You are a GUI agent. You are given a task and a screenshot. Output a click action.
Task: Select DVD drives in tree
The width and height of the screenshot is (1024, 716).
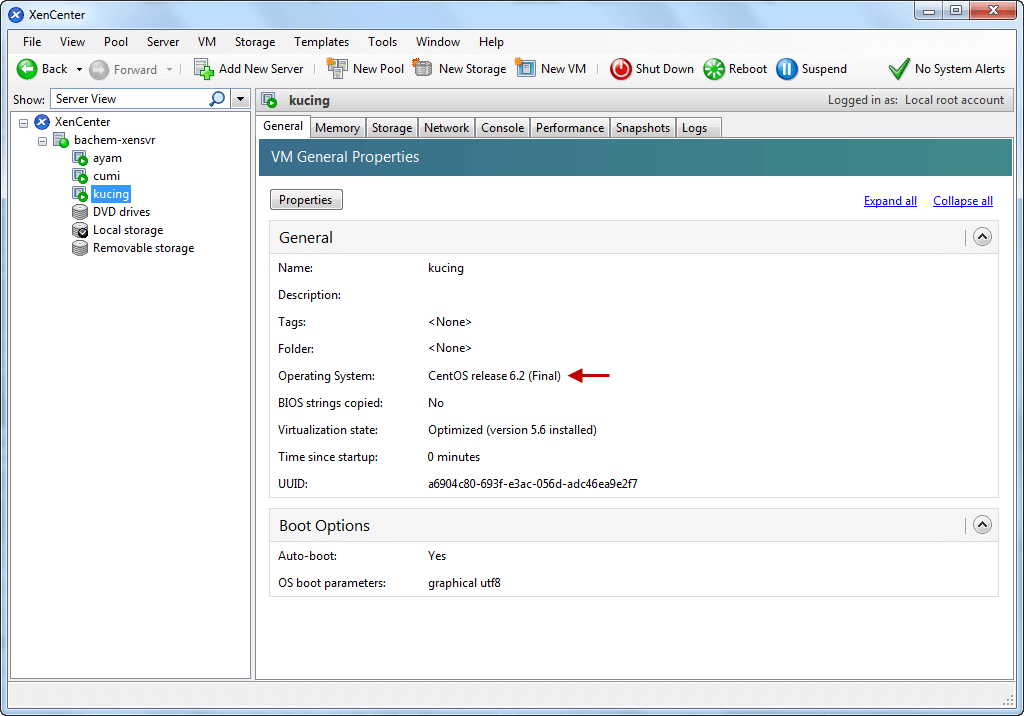(x=121, y=212)
